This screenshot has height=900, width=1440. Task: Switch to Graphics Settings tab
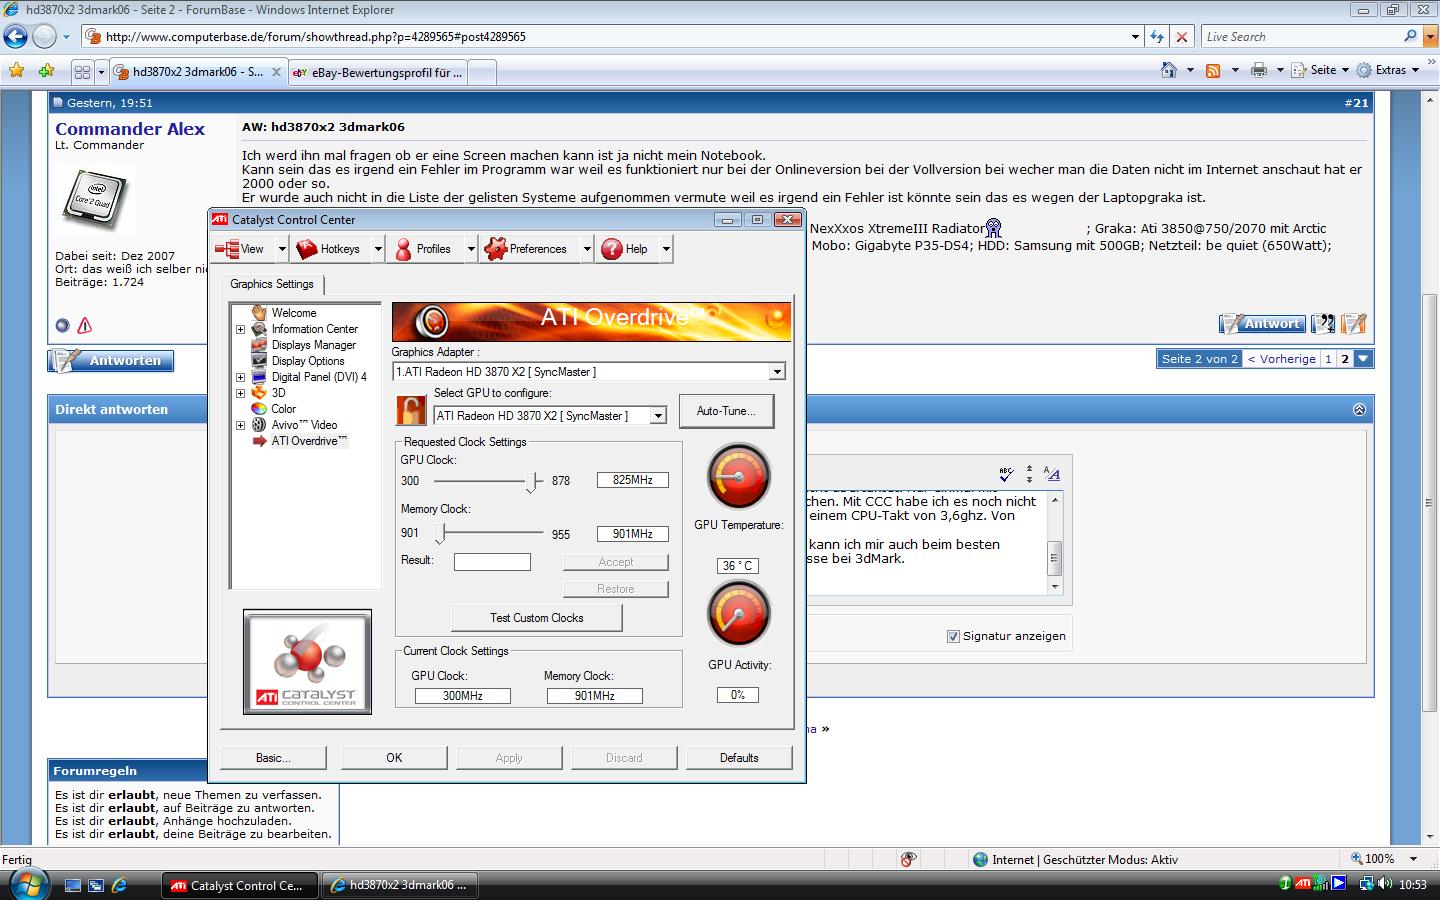(271, 284)
